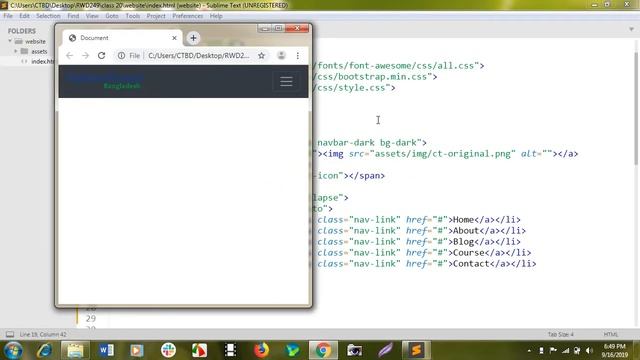Open the Help menu

point(216,16)
